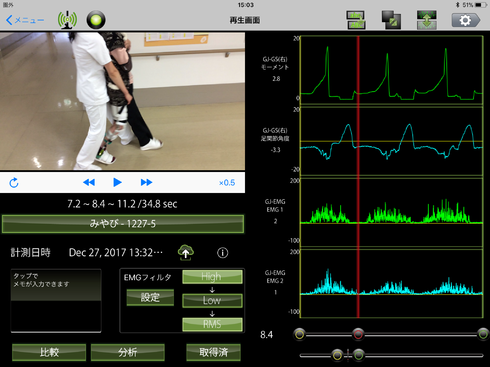The height and width of the screenshot is (367, 490).
Task: Tap the green handle on lower slider
Action: point(359,355)
